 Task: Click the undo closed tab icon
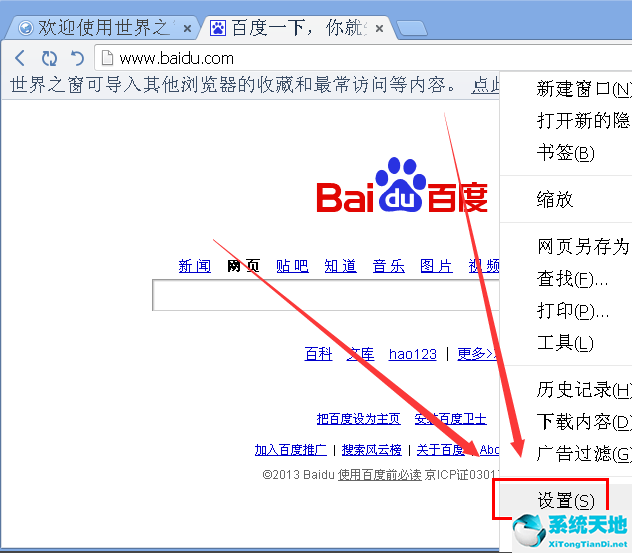(77, 58)
